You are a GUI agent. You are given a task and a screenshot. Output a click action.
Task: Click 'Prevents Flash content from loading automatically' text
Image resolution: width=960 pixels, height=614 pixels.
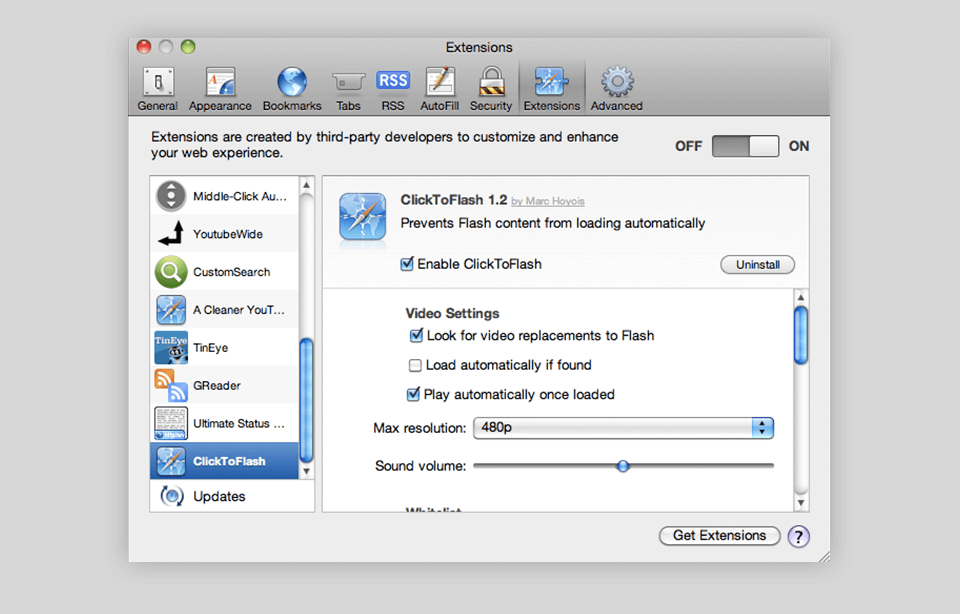click(x=553, y=223)
